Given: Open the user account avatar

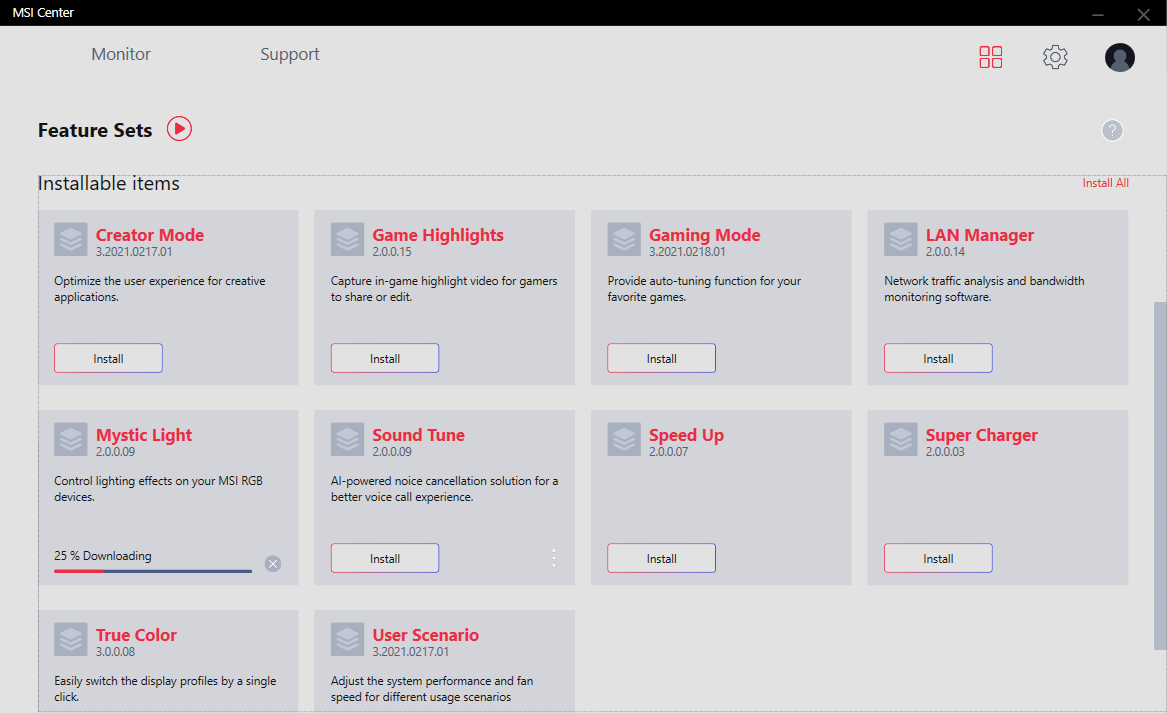Looking at the screenshot, I should click(1119, 57).
